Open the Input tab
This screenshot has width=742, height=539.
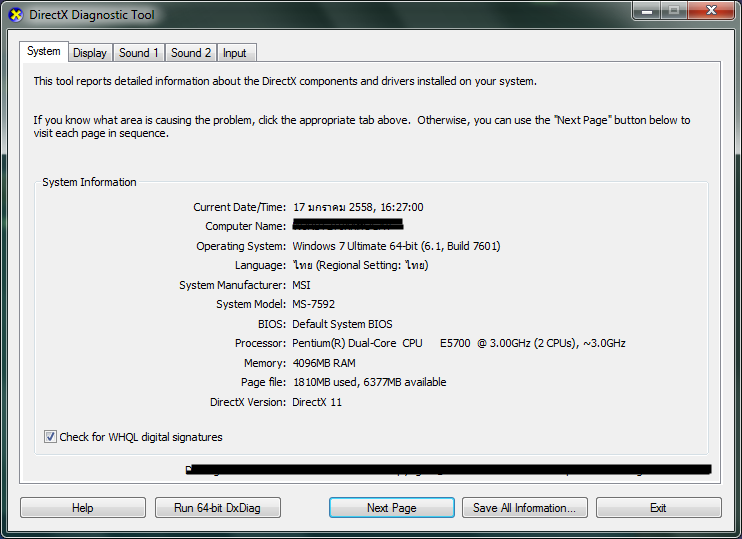click(235, 53)
